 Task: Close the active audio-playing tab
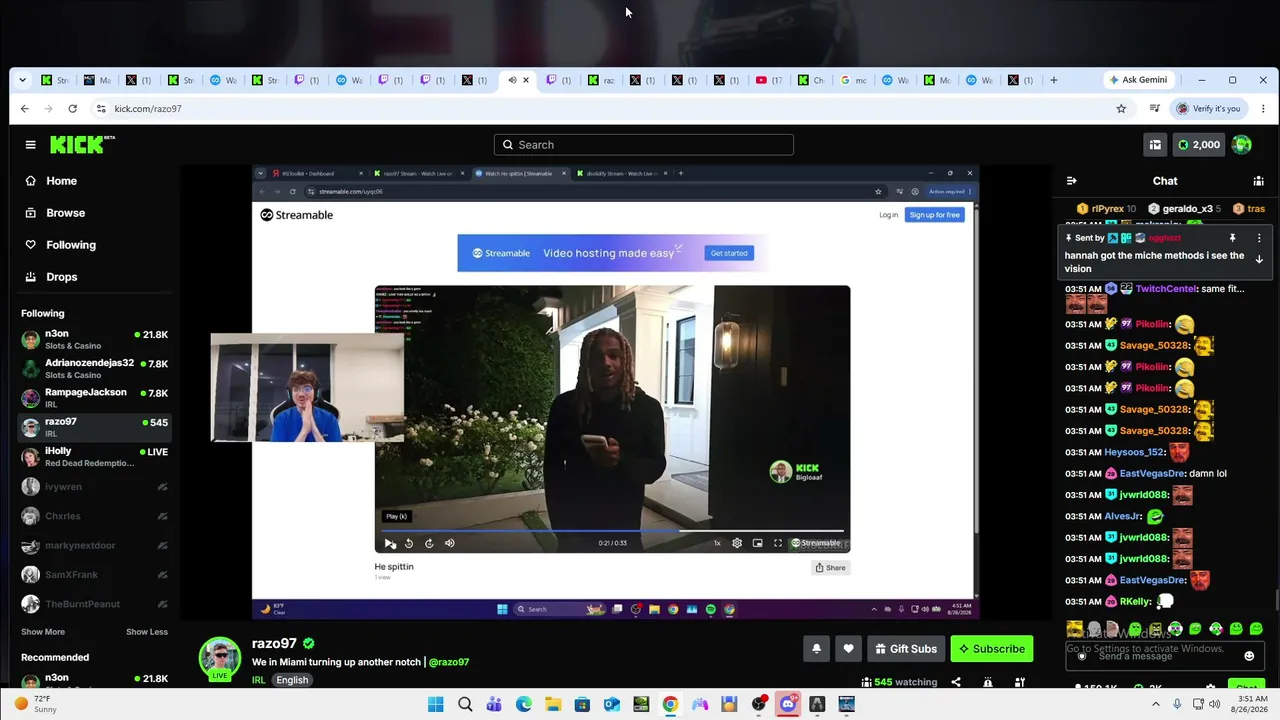pos(526,80)
